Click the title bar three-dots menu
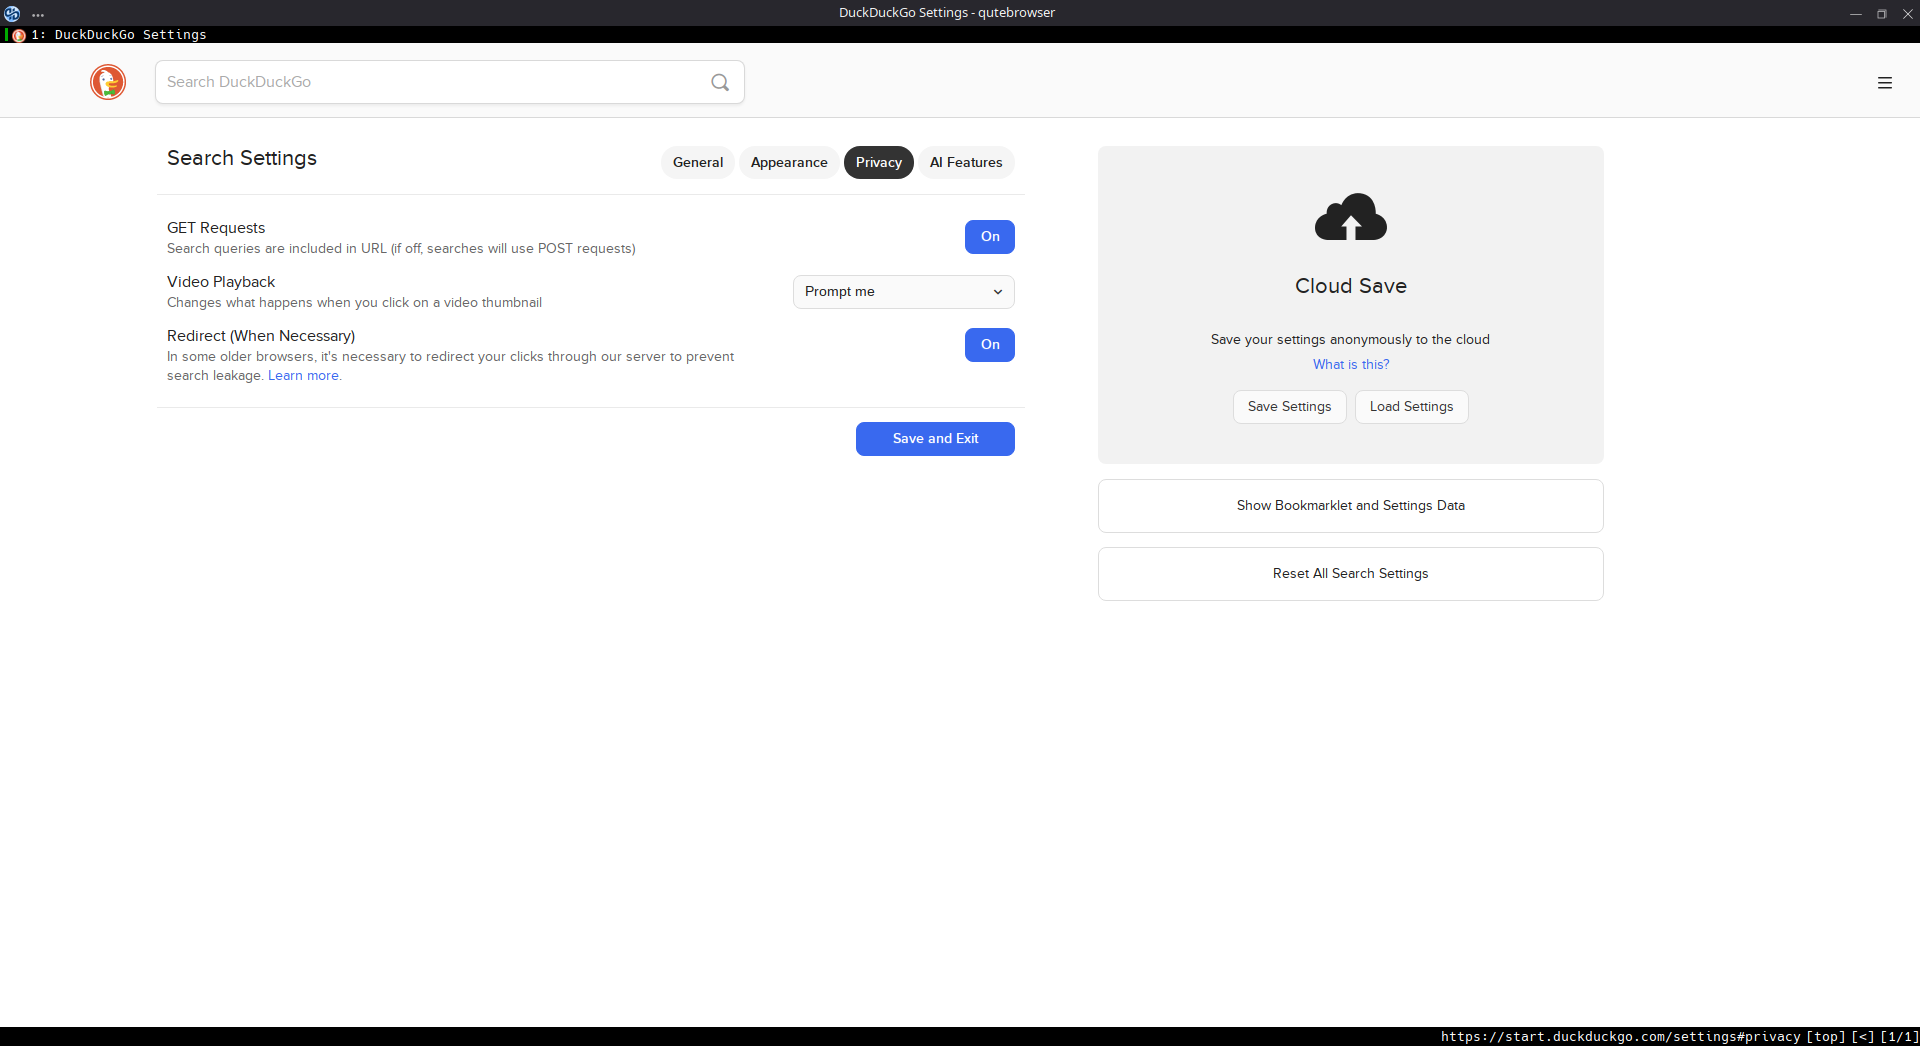This screenshot has height=1046, width=1920. tap(38, 14)
